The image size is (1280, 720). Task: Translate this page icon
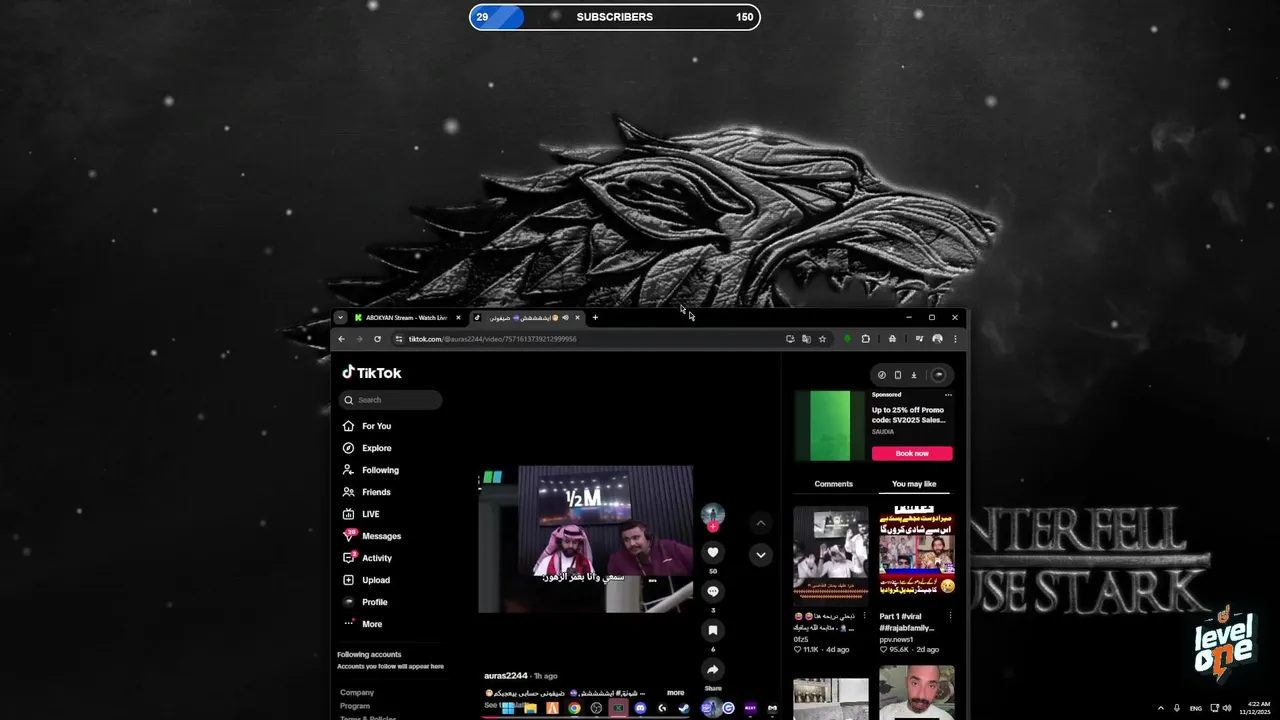806,339
